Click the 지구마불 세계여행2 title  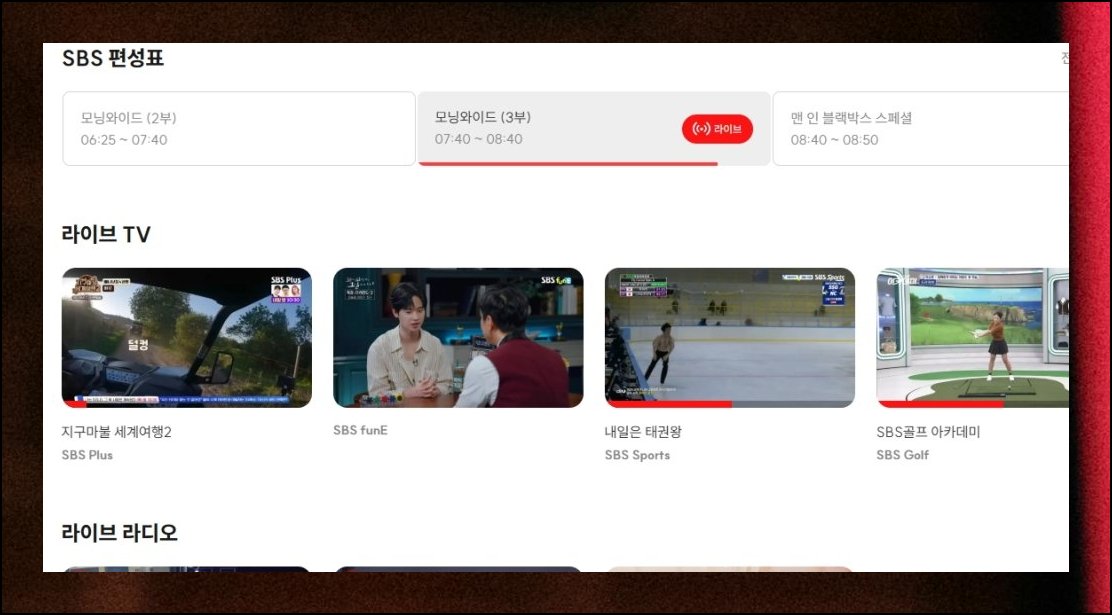click(117, 432)
